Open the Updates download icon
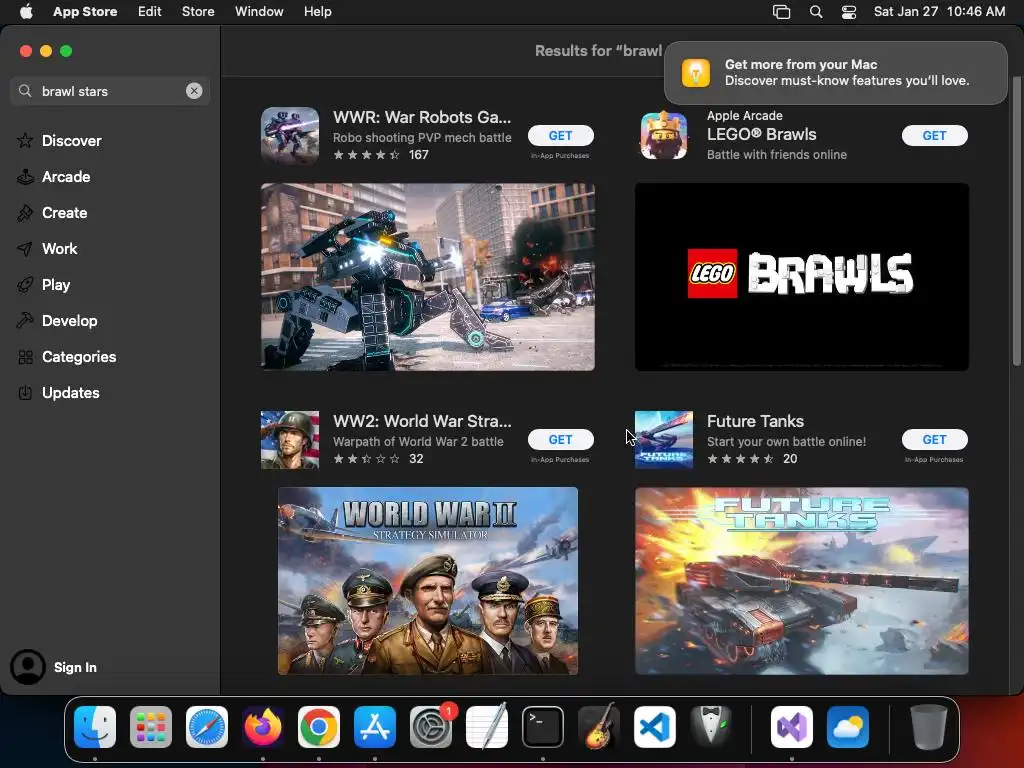 click(25, 392)
